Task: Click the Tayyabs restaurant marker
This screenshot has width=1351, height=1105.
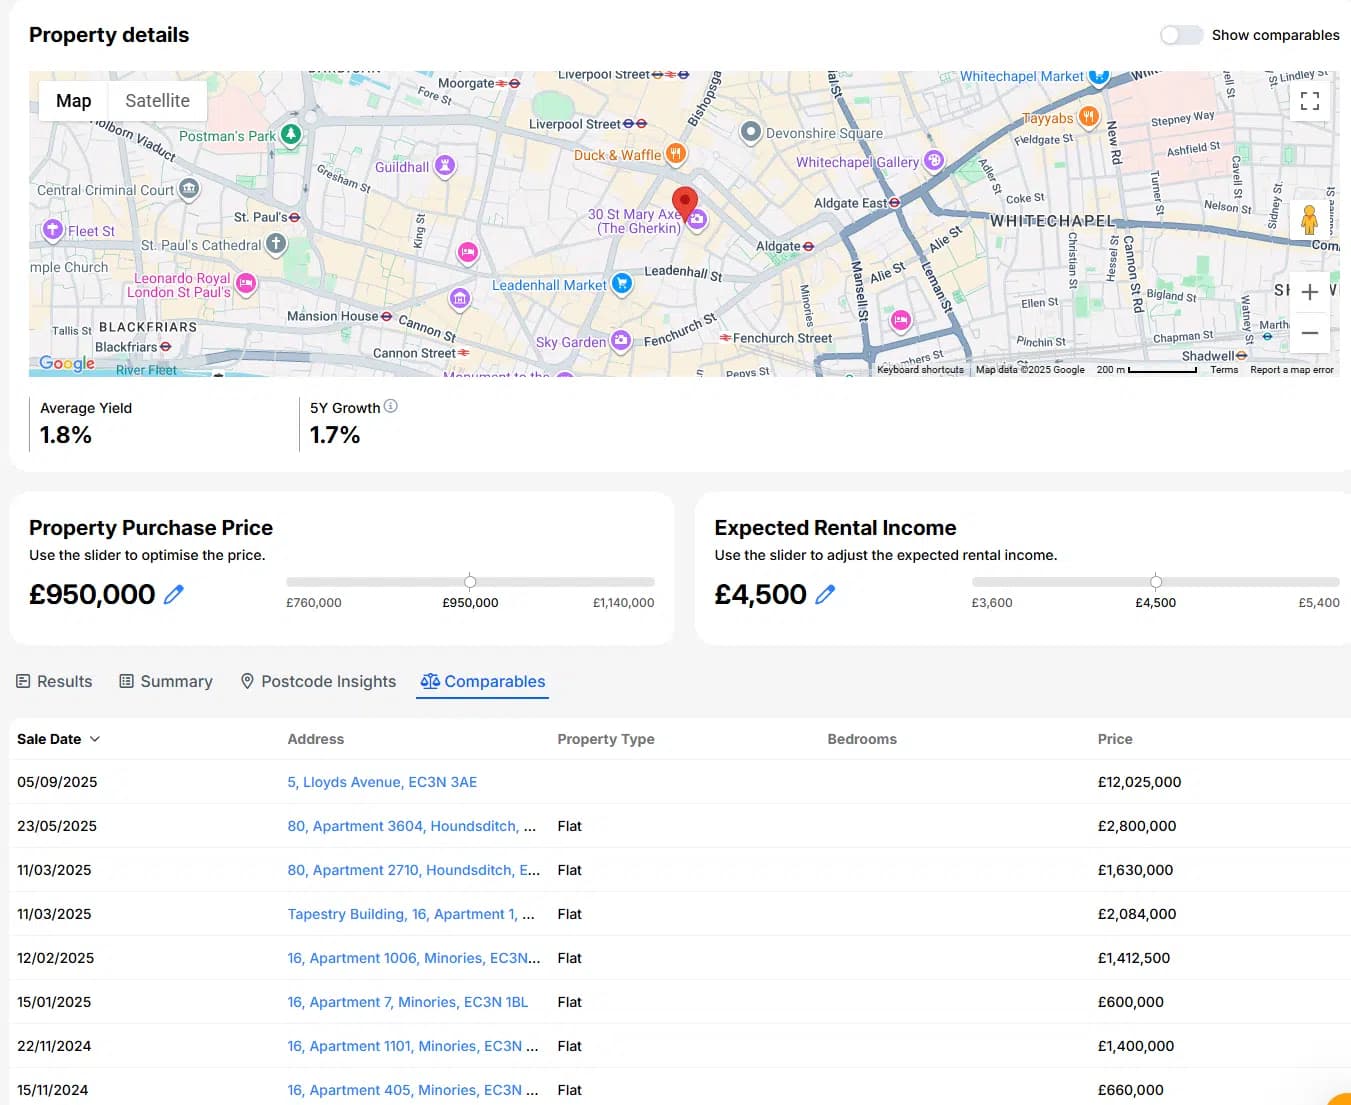Action: 1089,117
